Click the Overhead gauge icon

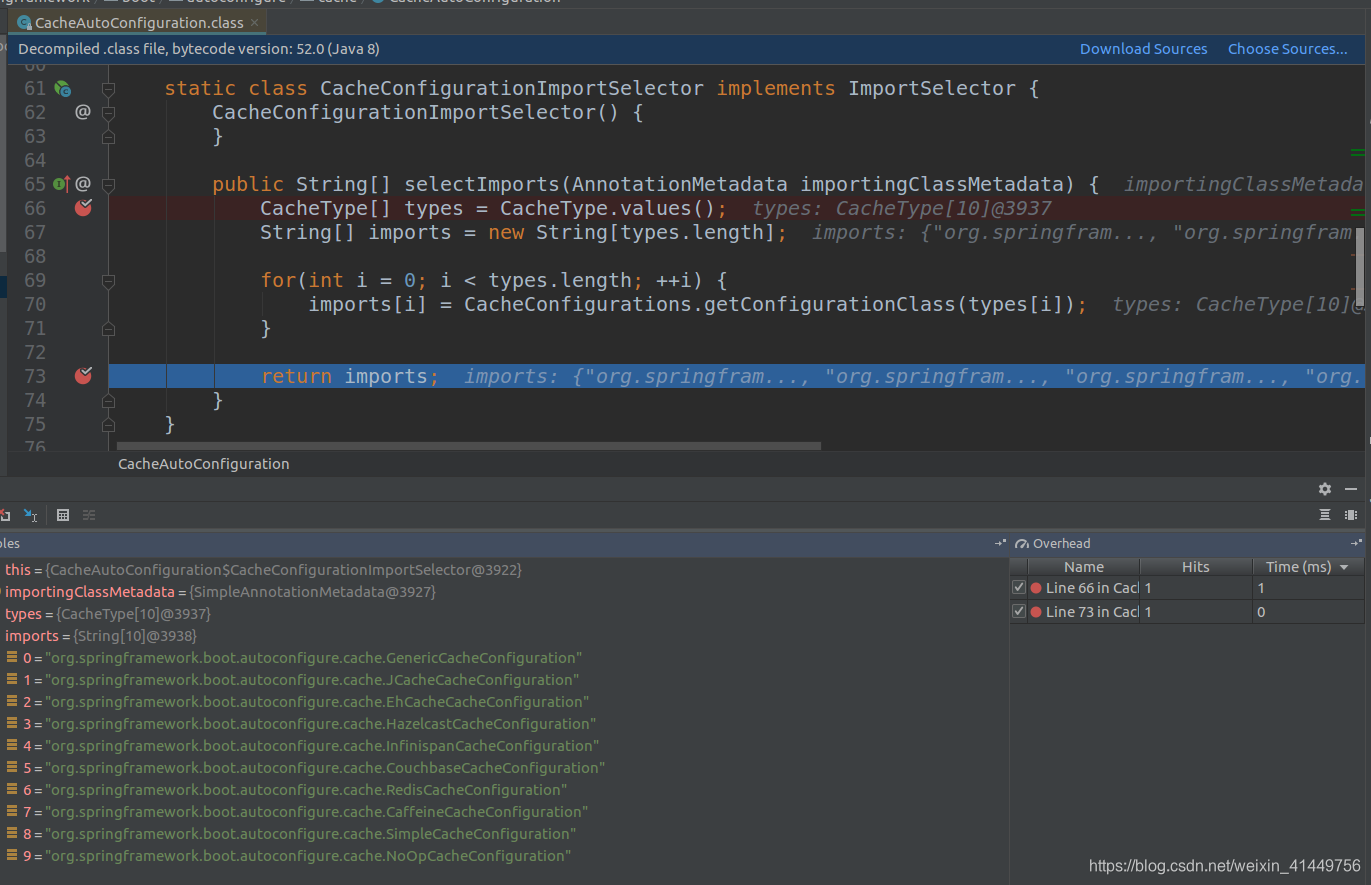coord(1021,544)
